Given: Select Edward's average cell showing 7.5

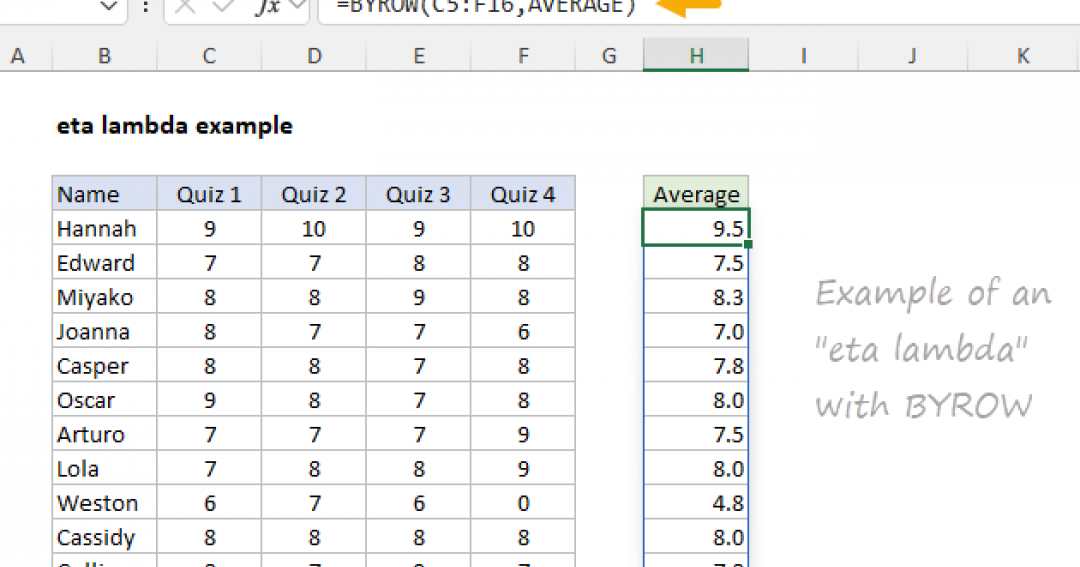Looking at the screenshot, I should (x=696, y=262).
